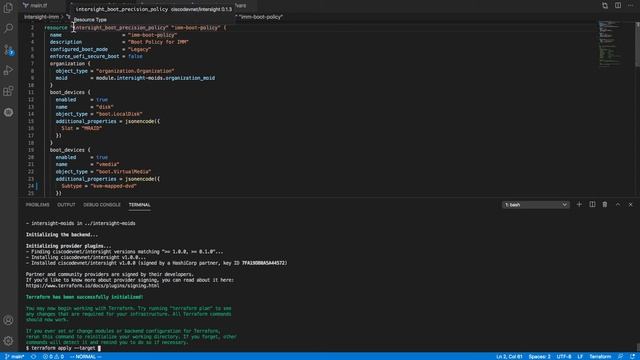Open errors and warnings count in status bar
Image resolution: width=640 pixels, height=360 pixels.
[x=53, y=356]
